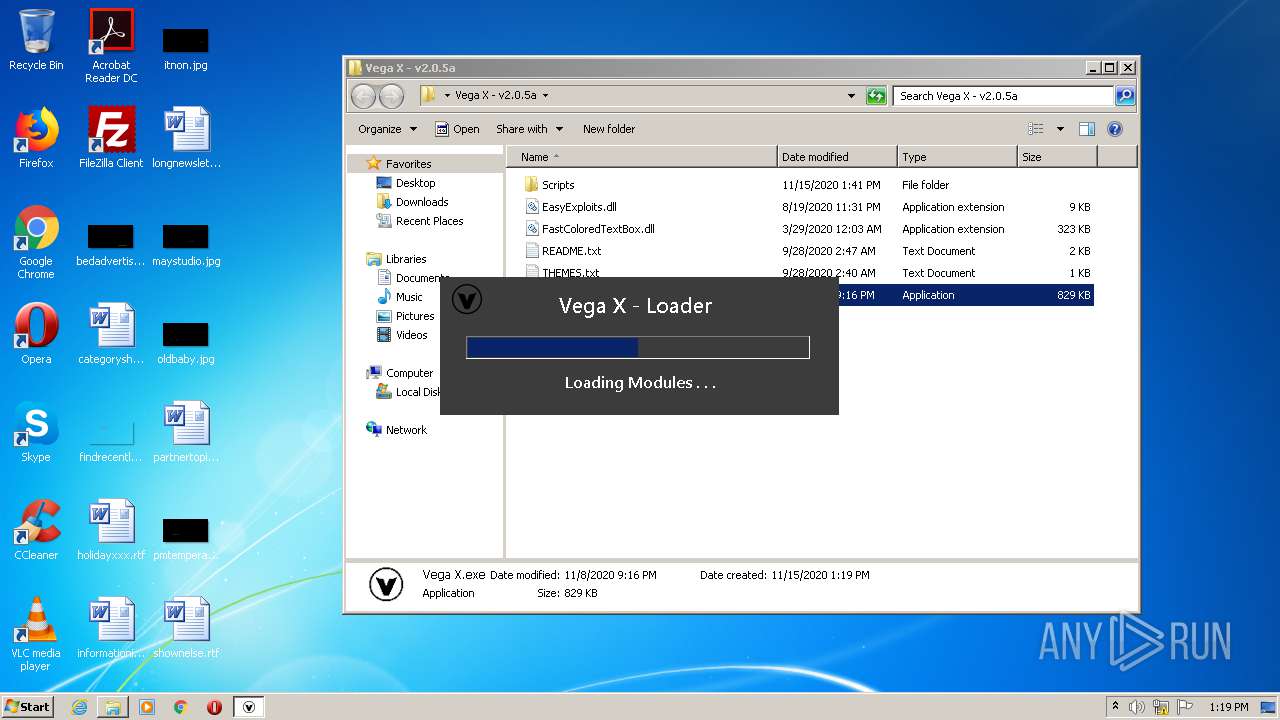Open the Start menu

pos(28,707)
